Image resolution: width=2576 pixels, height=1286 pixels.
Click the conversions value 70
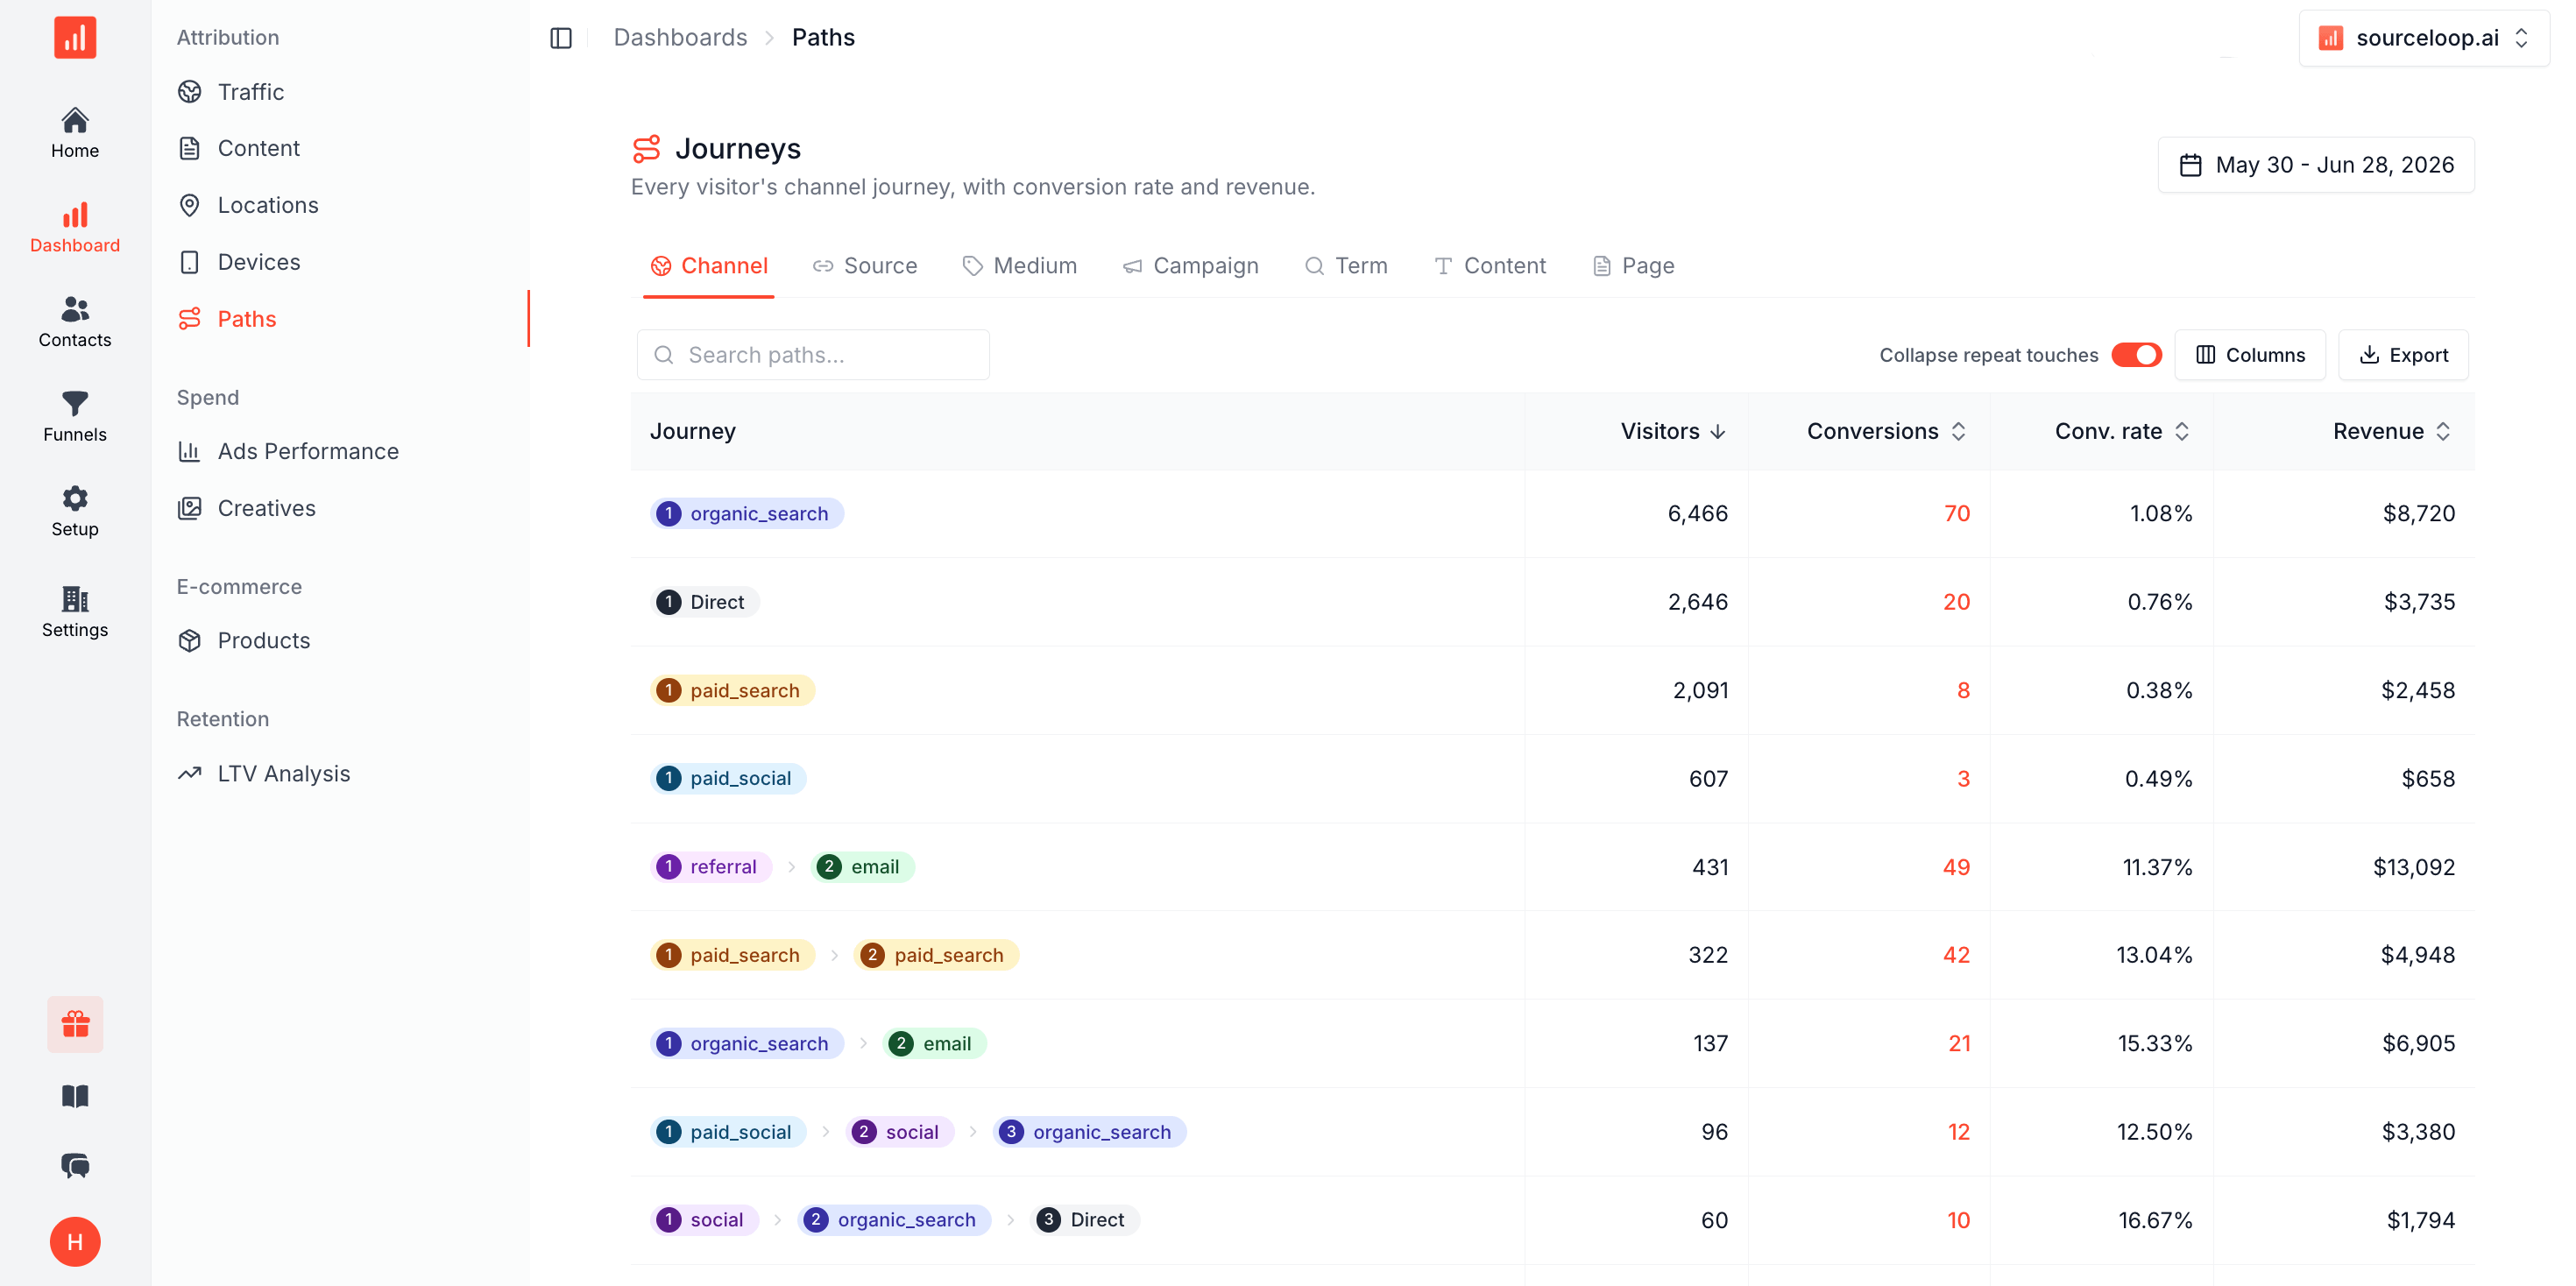tap(1957, 514)
